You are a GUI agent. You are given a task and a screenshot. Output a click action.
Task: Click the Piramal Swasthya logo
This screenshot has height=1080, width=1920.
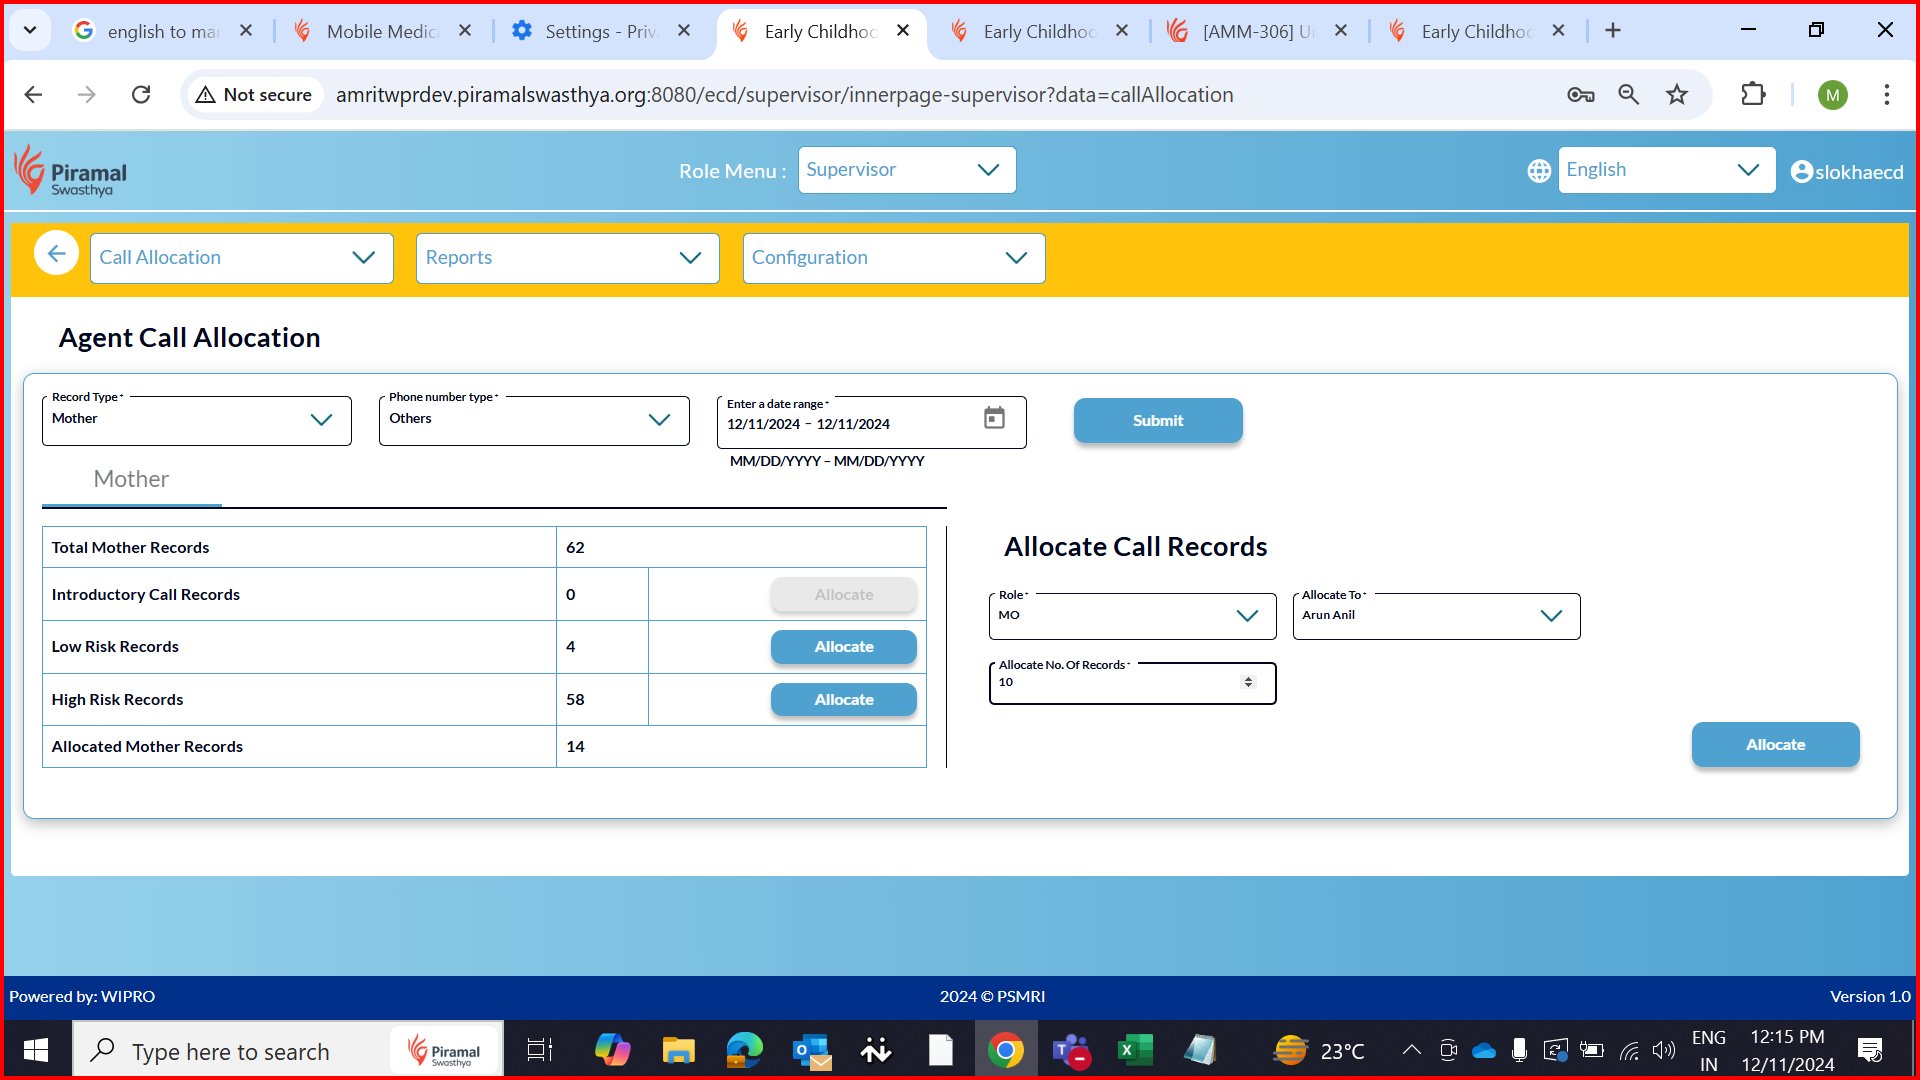click(71, 172)
